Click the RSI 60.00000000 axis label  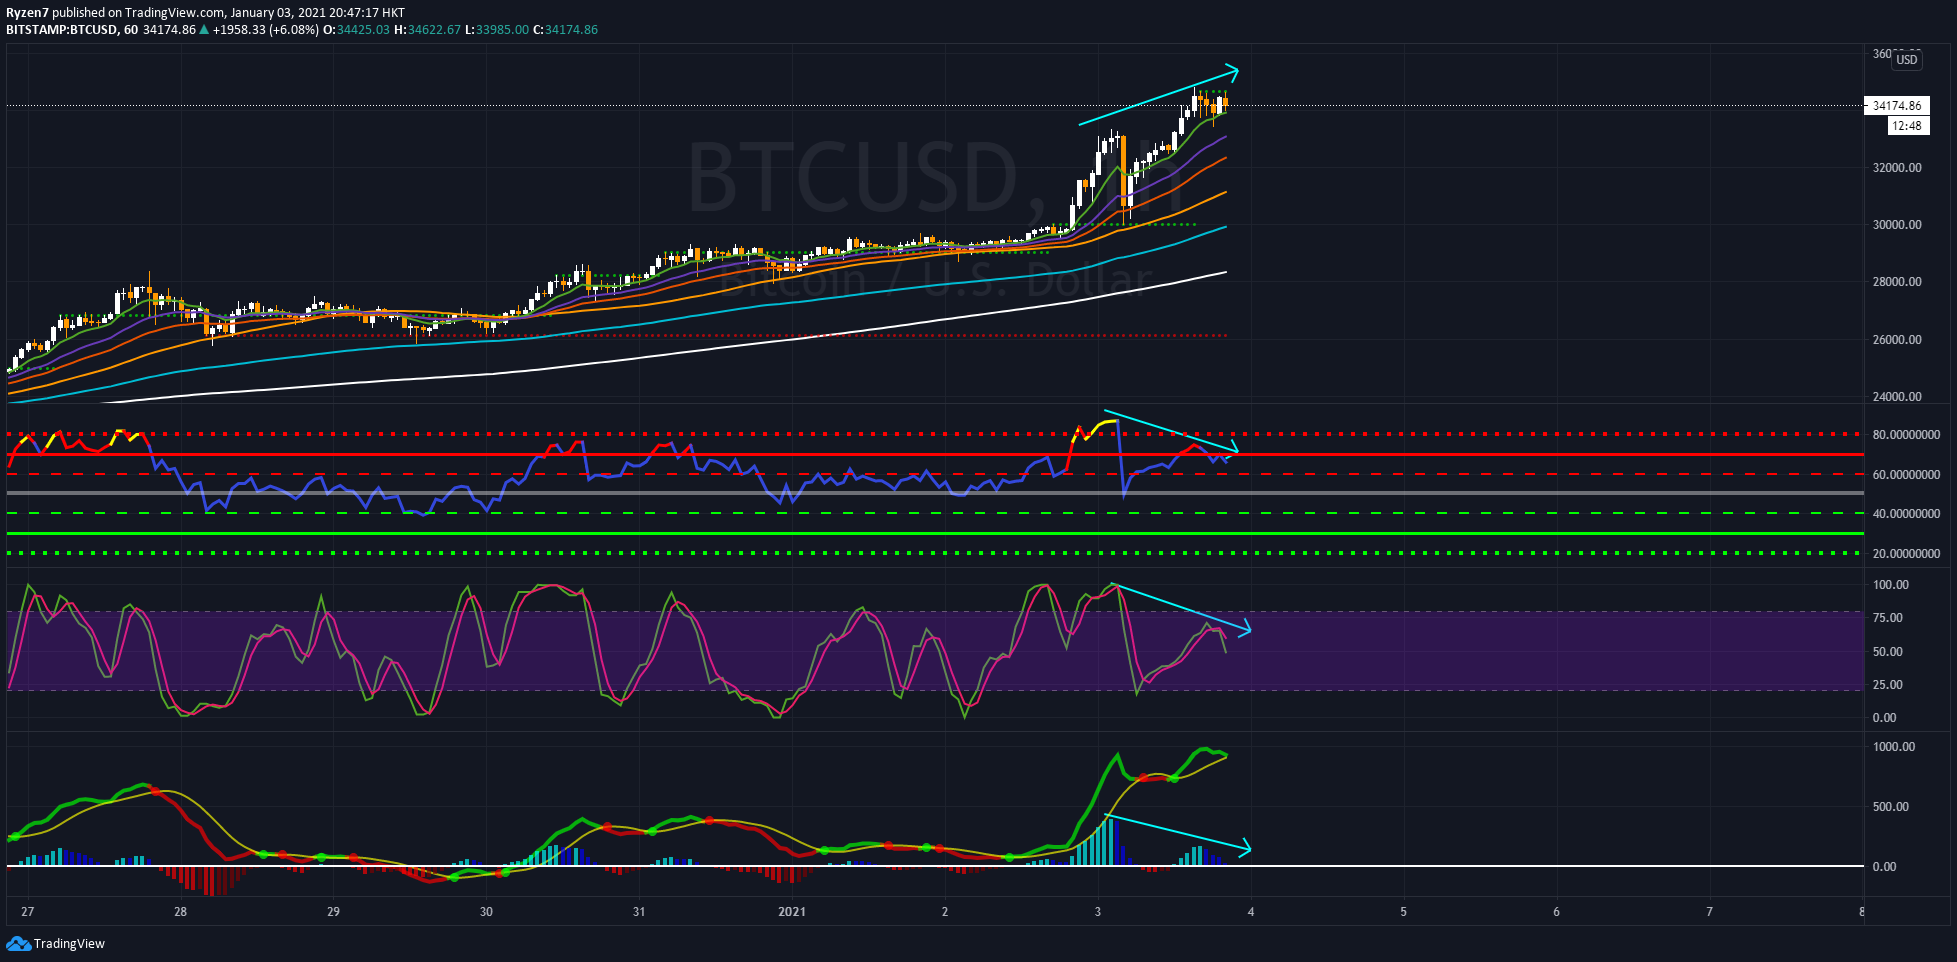click(1906, 475)
